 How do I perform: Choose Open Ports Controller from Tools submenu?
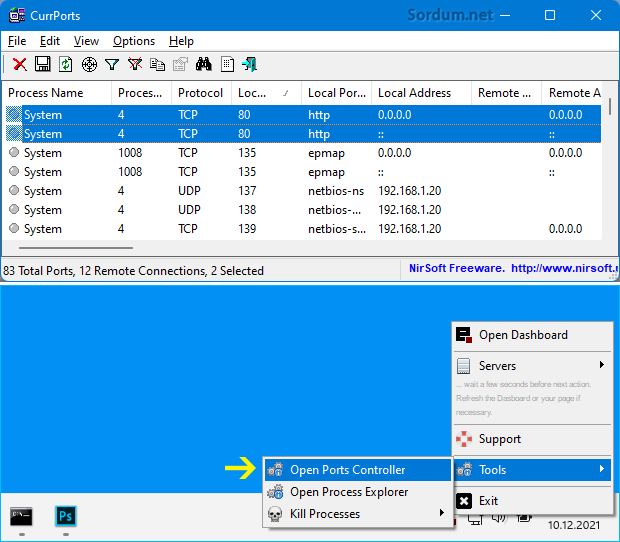[358, 470]
